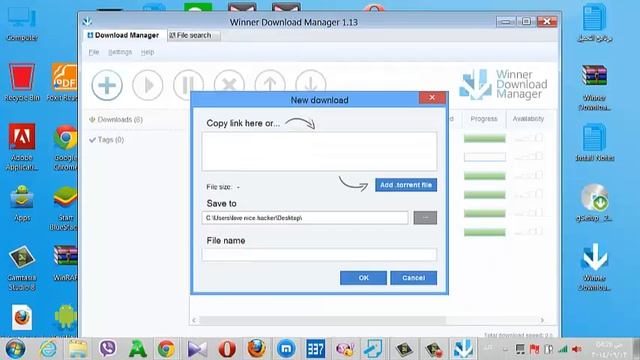
Task: Click the first row's progress bar
Action: click(x=484, y=139)
